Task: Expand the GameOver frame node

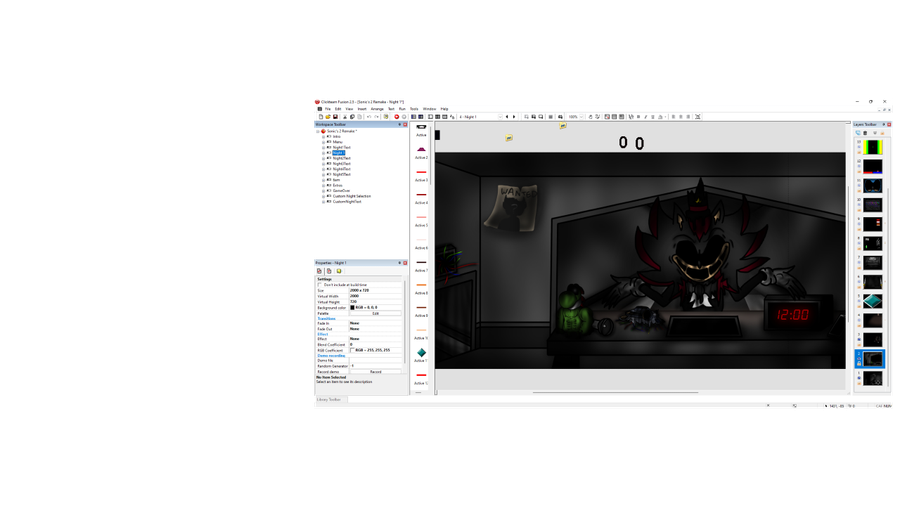Action: 323,190
